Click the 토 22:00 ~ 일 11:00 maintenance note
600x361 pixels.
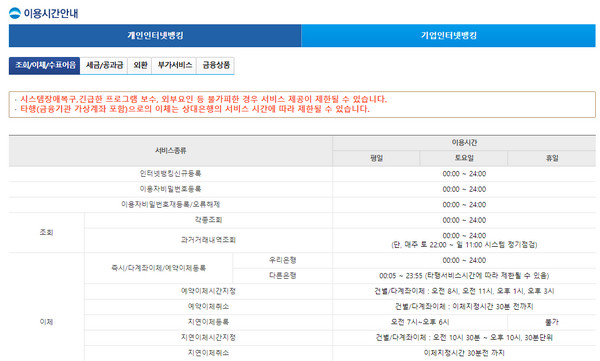tap(464, 245)
